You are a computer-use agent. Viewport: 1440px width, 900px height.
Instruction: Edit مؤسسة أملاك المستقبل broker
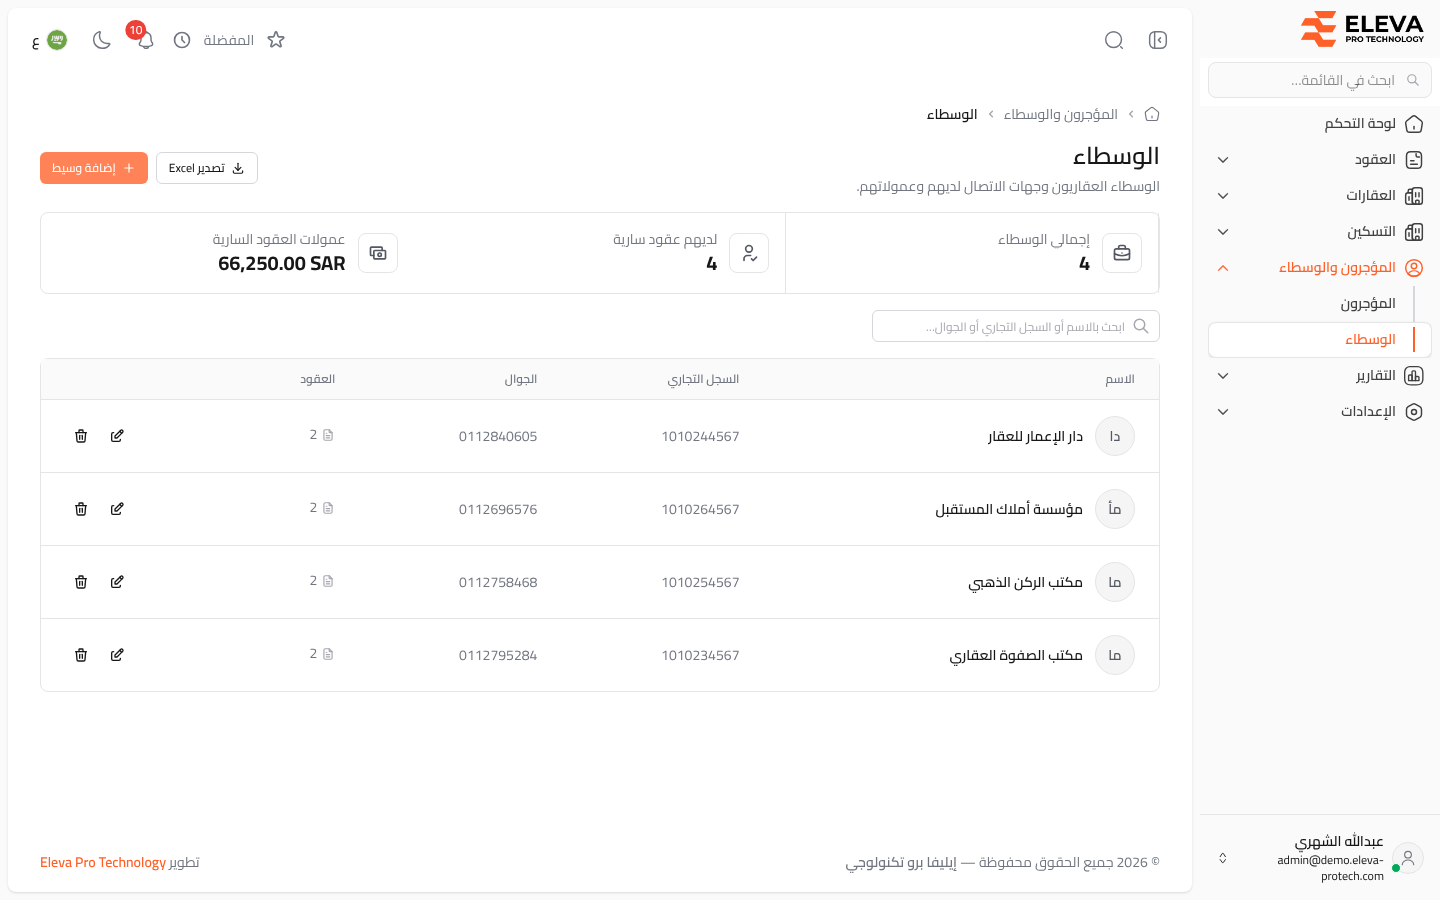click(x=117, y=509)
